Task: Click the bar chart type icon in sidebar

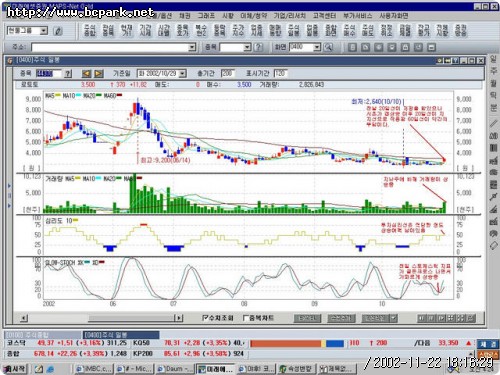Action: (494, 148)
